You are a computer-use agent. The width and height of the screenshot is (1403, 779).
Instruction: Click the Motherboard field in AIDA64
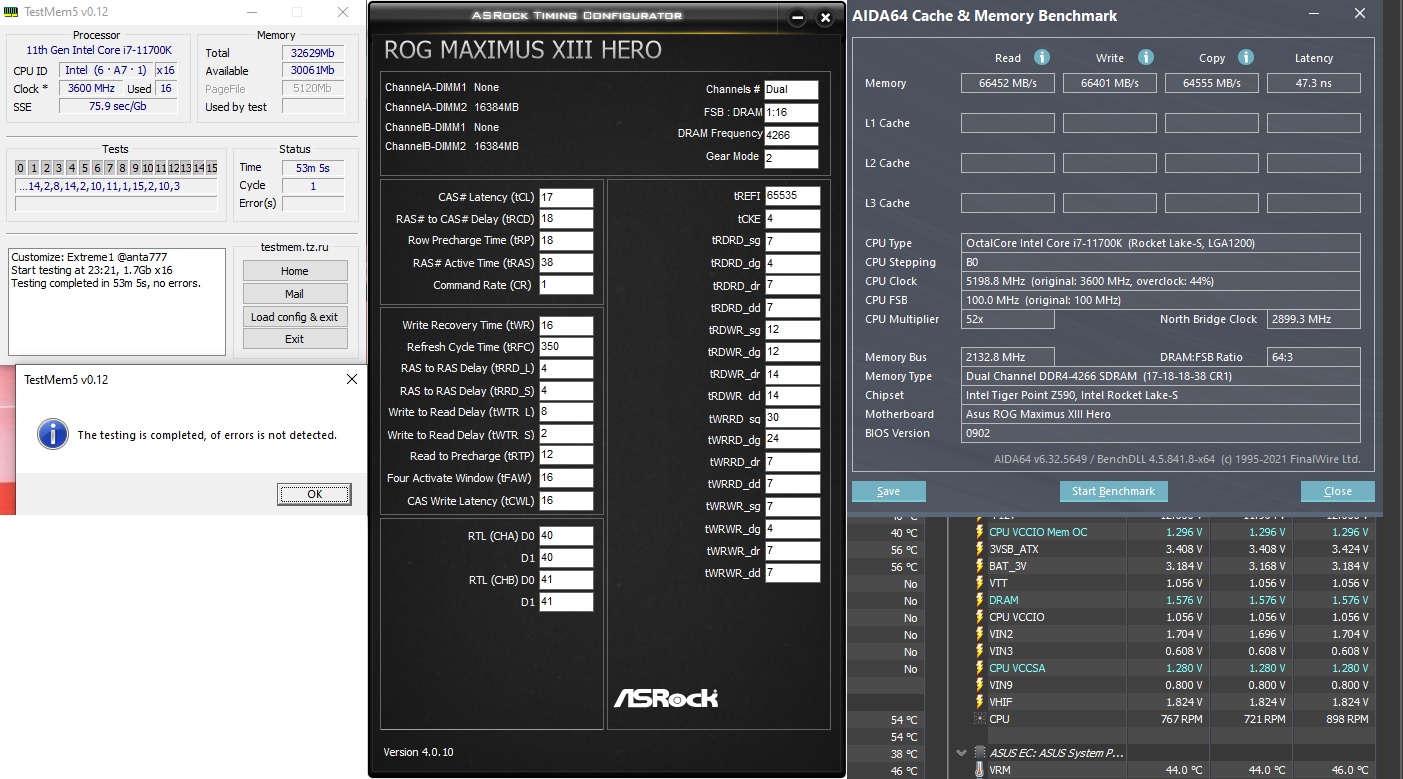[x=1161, y=414]
